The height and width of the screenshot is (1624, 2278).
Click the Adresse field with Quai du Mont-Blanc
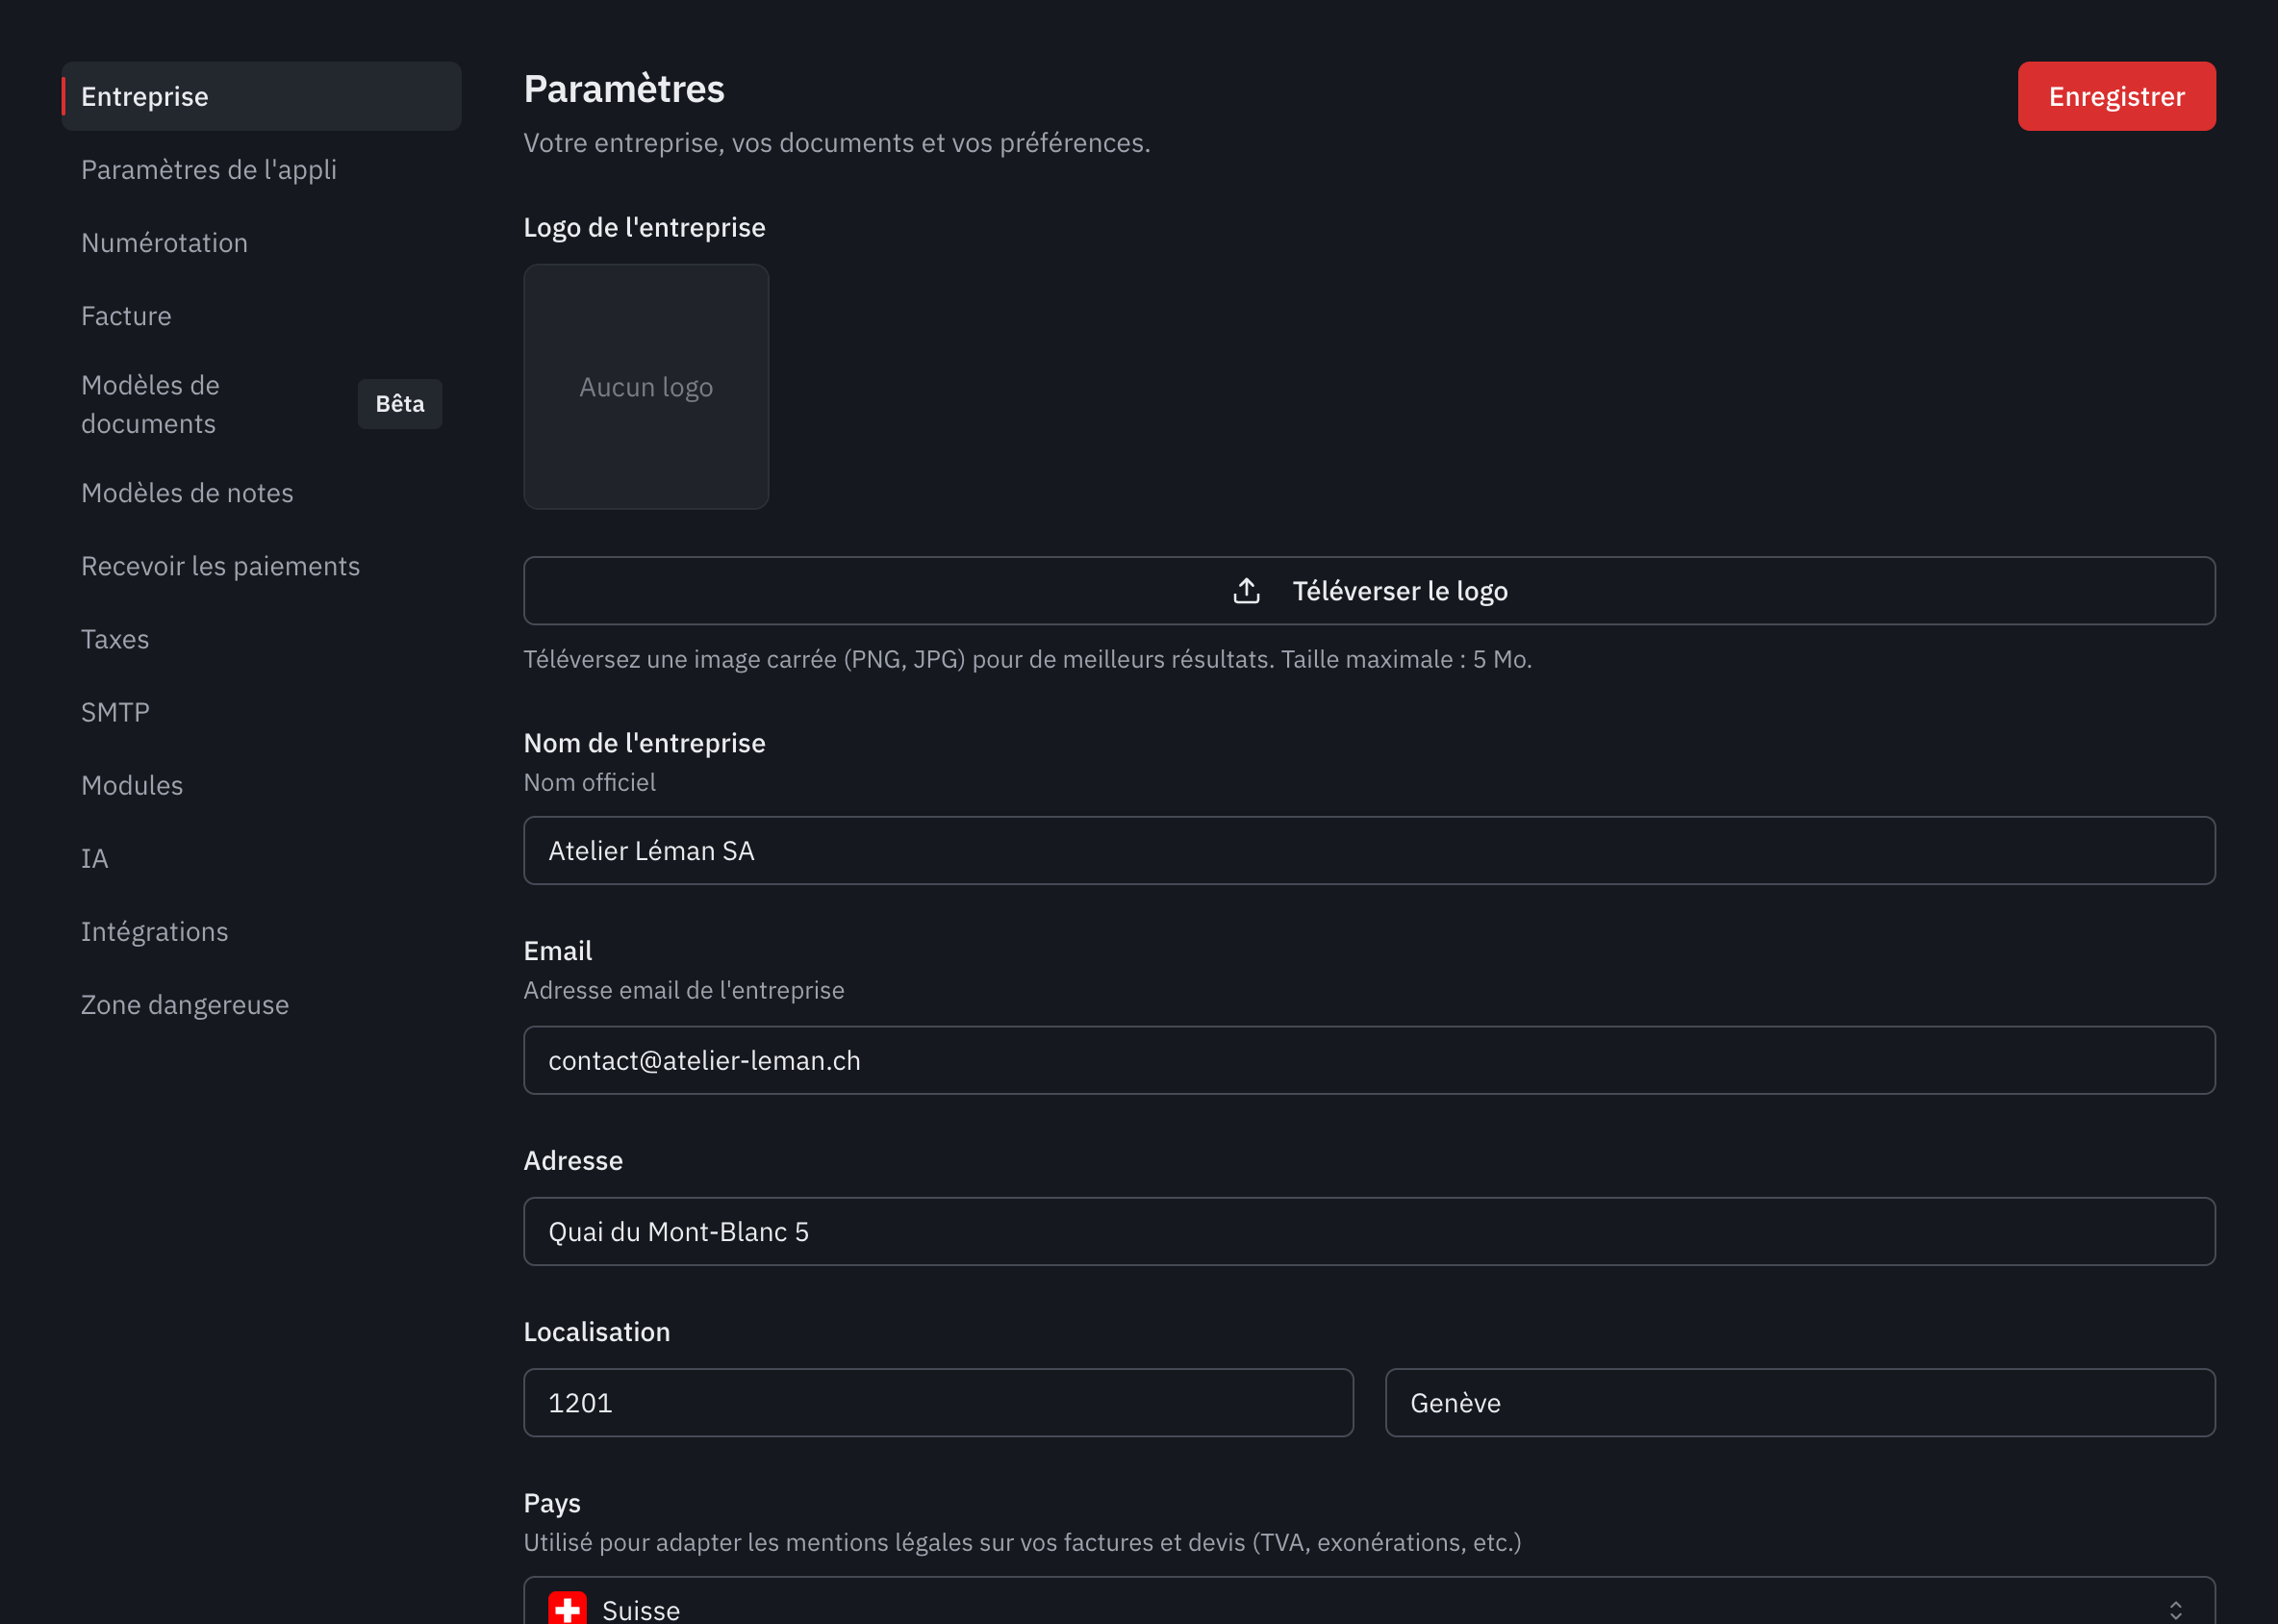(x=1369, y=1231)
